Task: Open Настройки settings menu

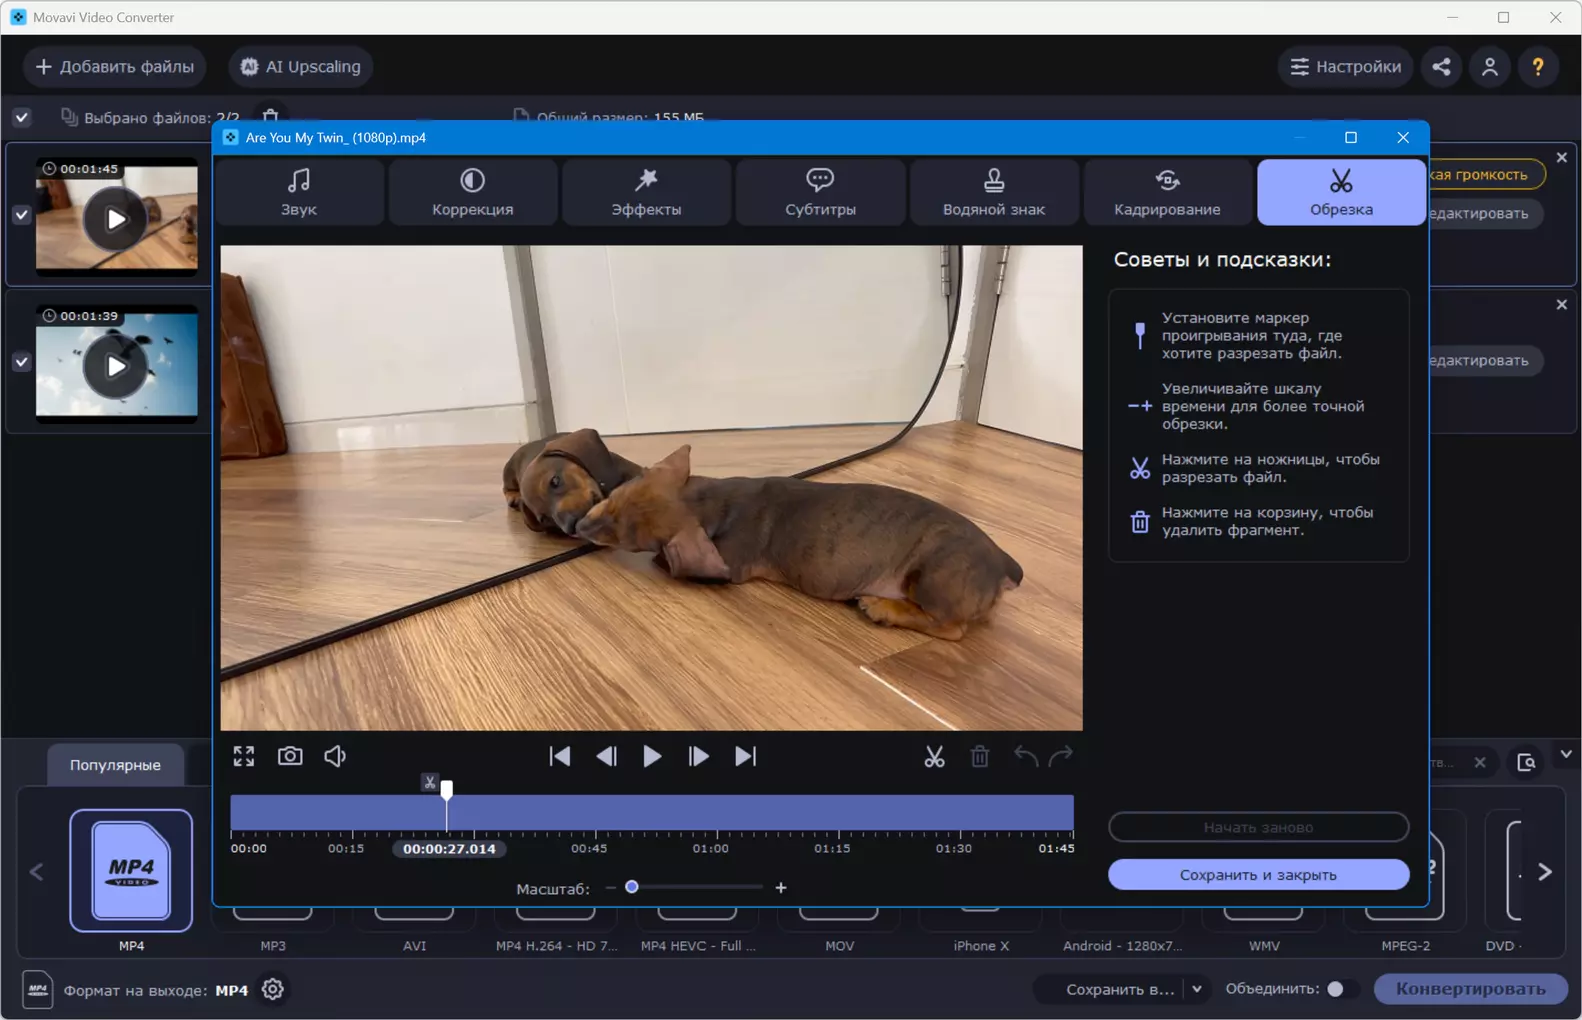Action: click(1346, 67)
